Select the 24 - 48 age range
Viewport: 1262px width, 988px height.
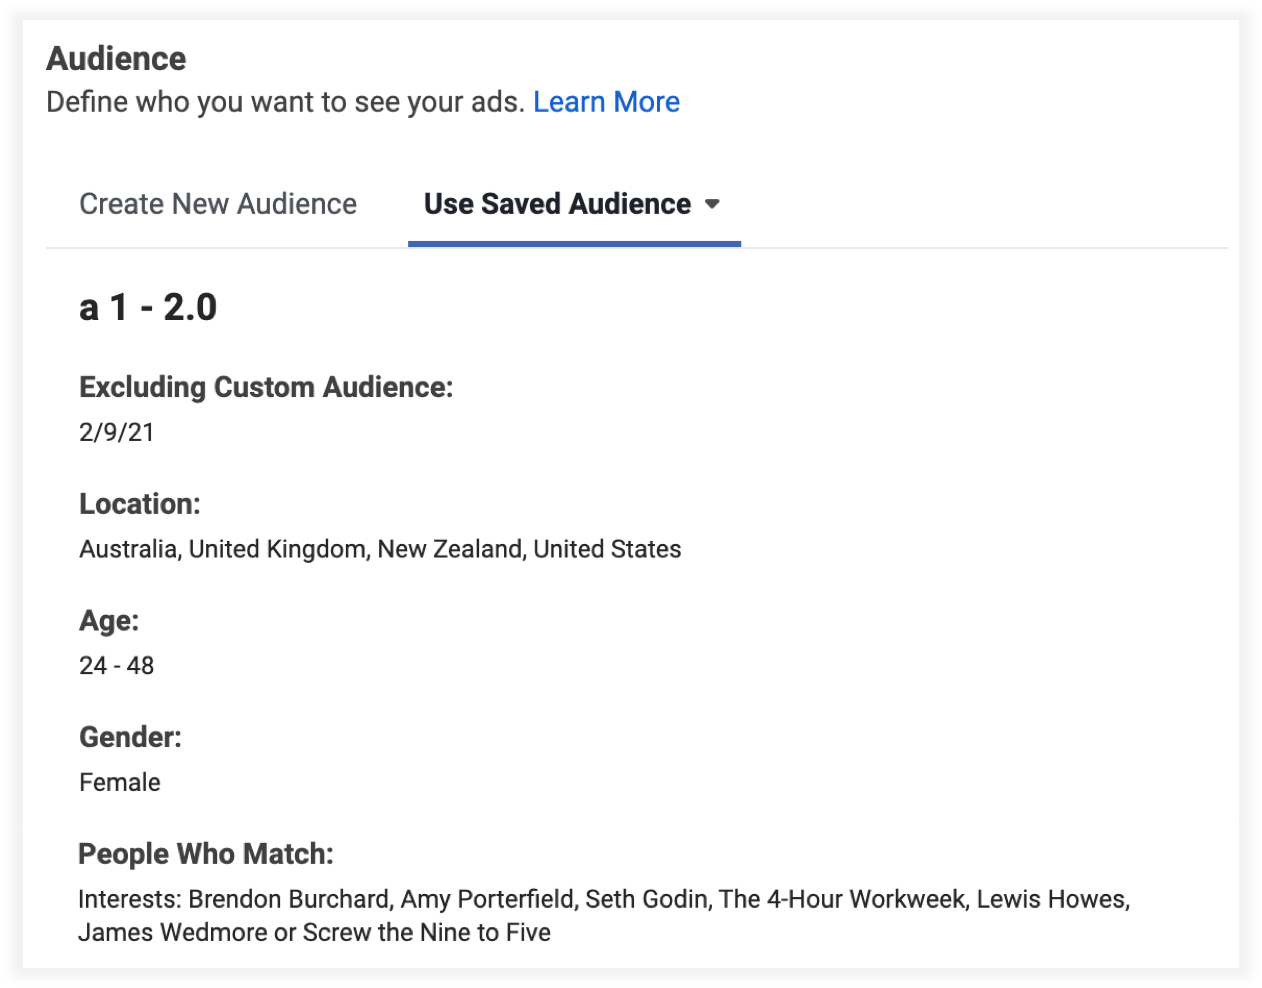click(x=117, y=666)
